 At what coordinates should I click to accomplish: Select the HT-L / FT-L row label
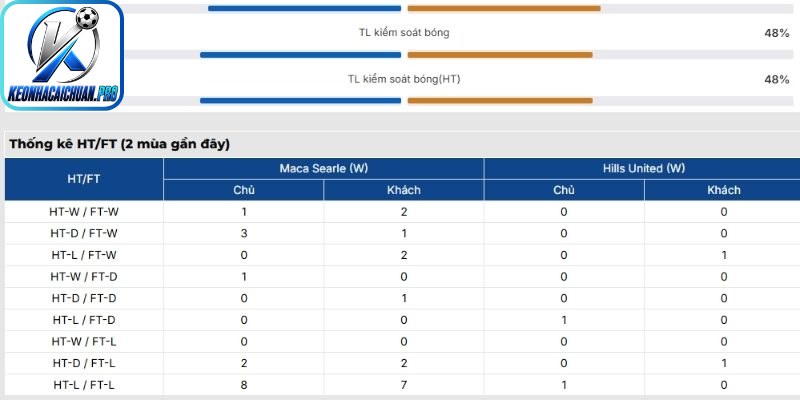point(84,385)
